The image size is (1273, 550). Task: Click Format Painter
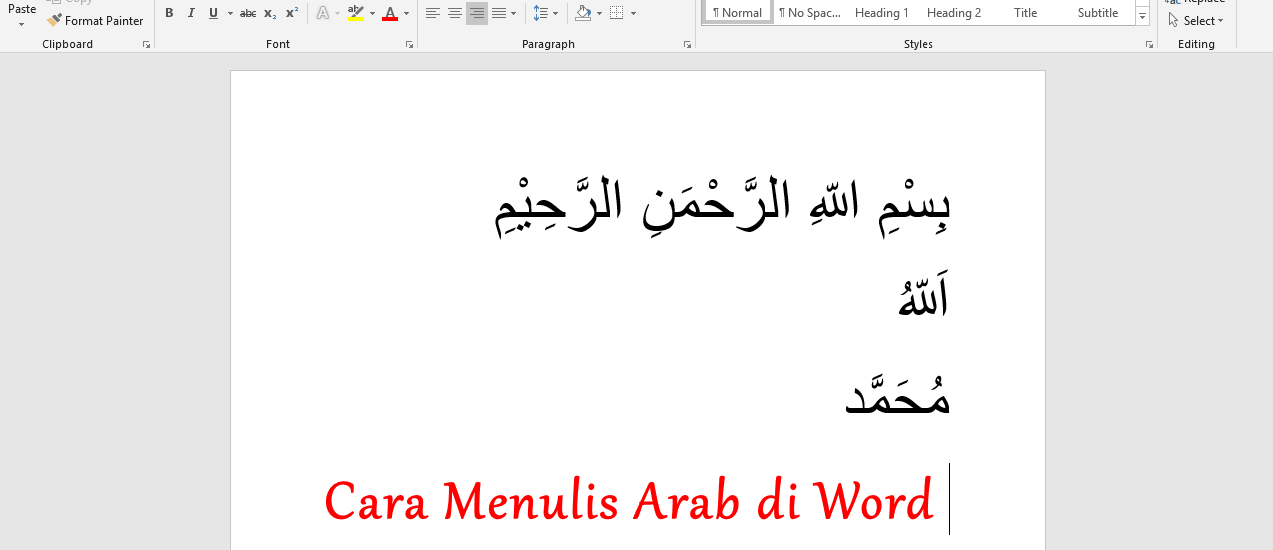coord(95,20)
